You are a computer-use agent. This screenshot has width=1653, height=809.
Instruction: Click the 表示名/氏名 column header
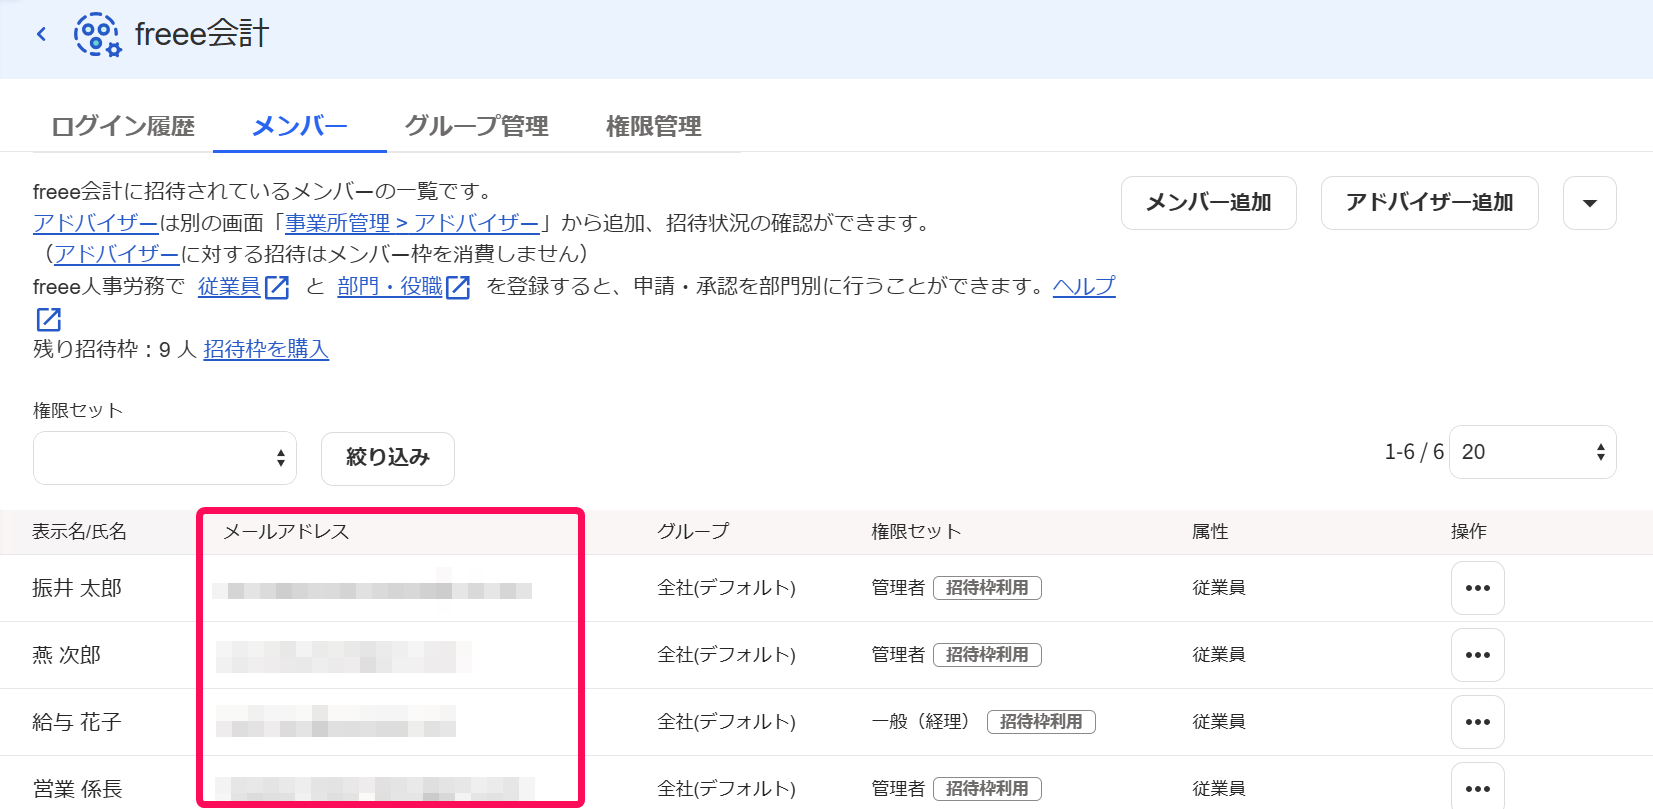pyautogui.click(x=79, y=532)
